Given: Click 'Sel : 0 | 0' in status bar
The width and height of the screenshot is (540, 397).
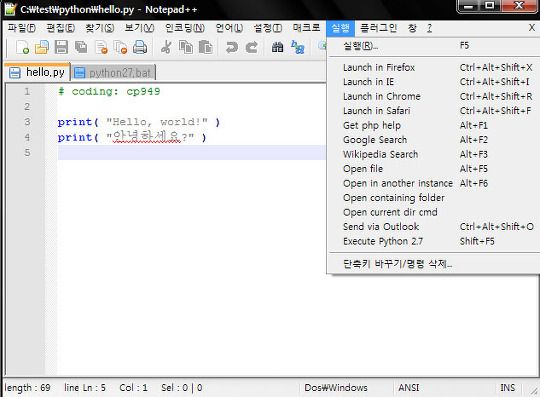Looking at the screenshot, I should (181, 388).
